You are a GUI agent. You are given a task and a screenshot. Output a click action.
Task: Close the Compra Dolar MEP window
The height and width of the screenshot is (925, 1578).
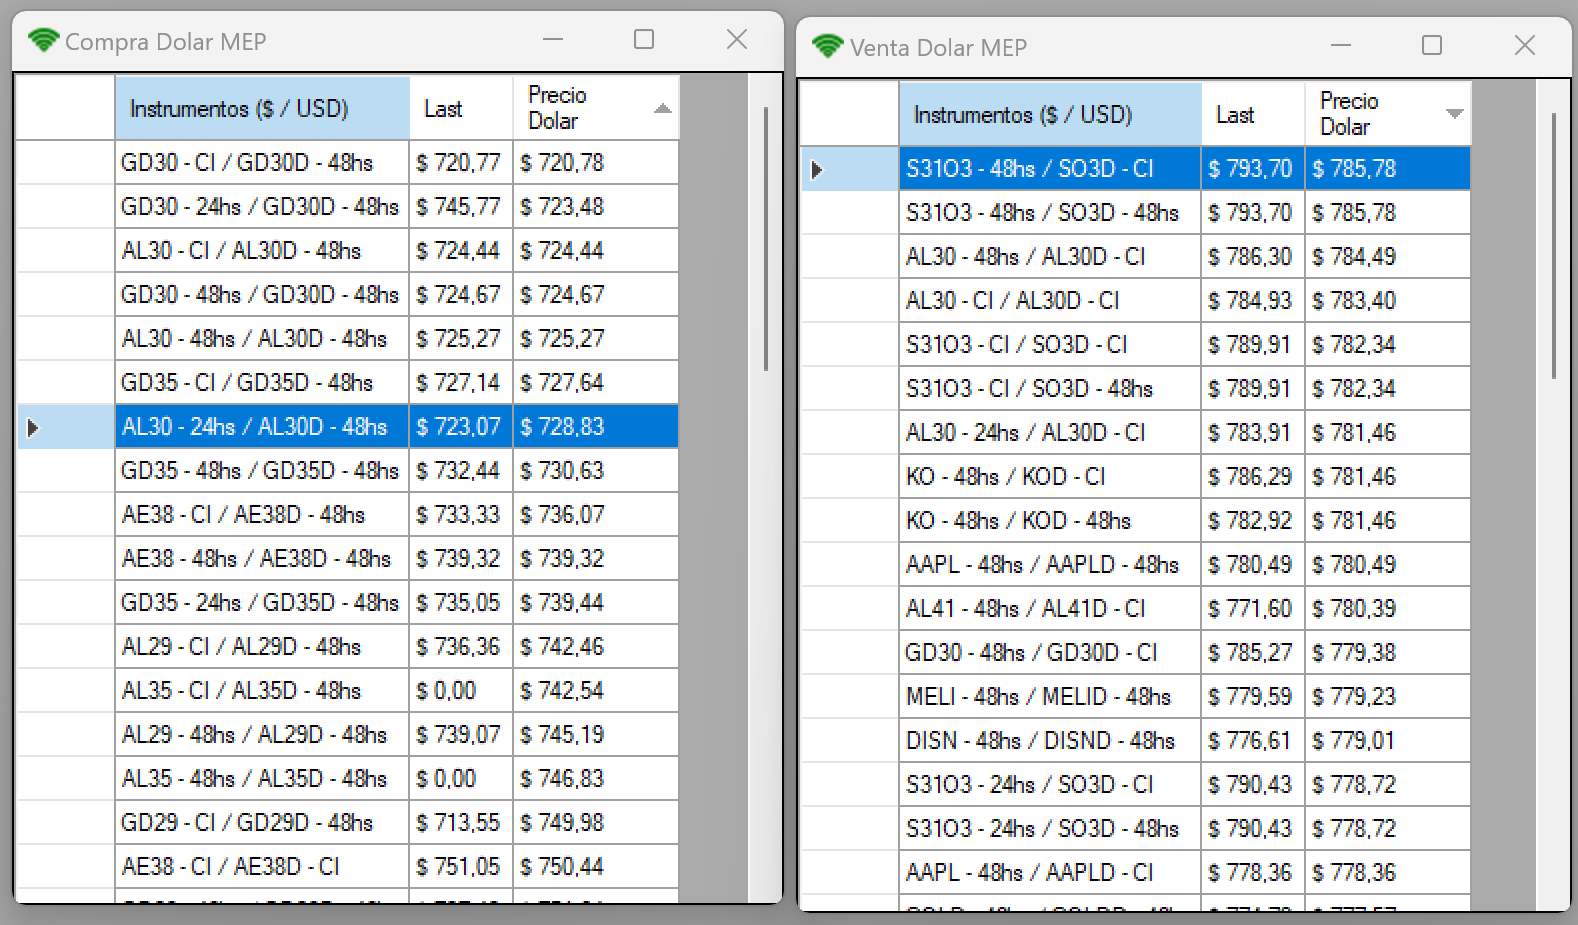coord(737,40)
